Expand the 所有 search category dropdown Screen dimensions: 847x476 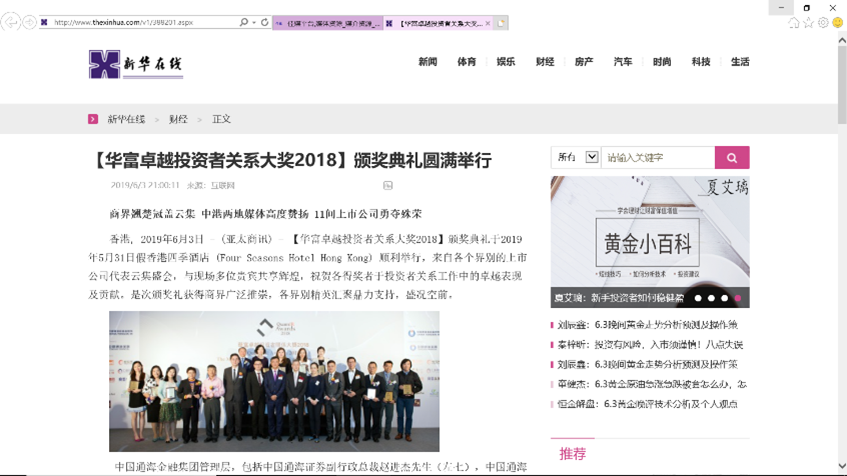576,157
